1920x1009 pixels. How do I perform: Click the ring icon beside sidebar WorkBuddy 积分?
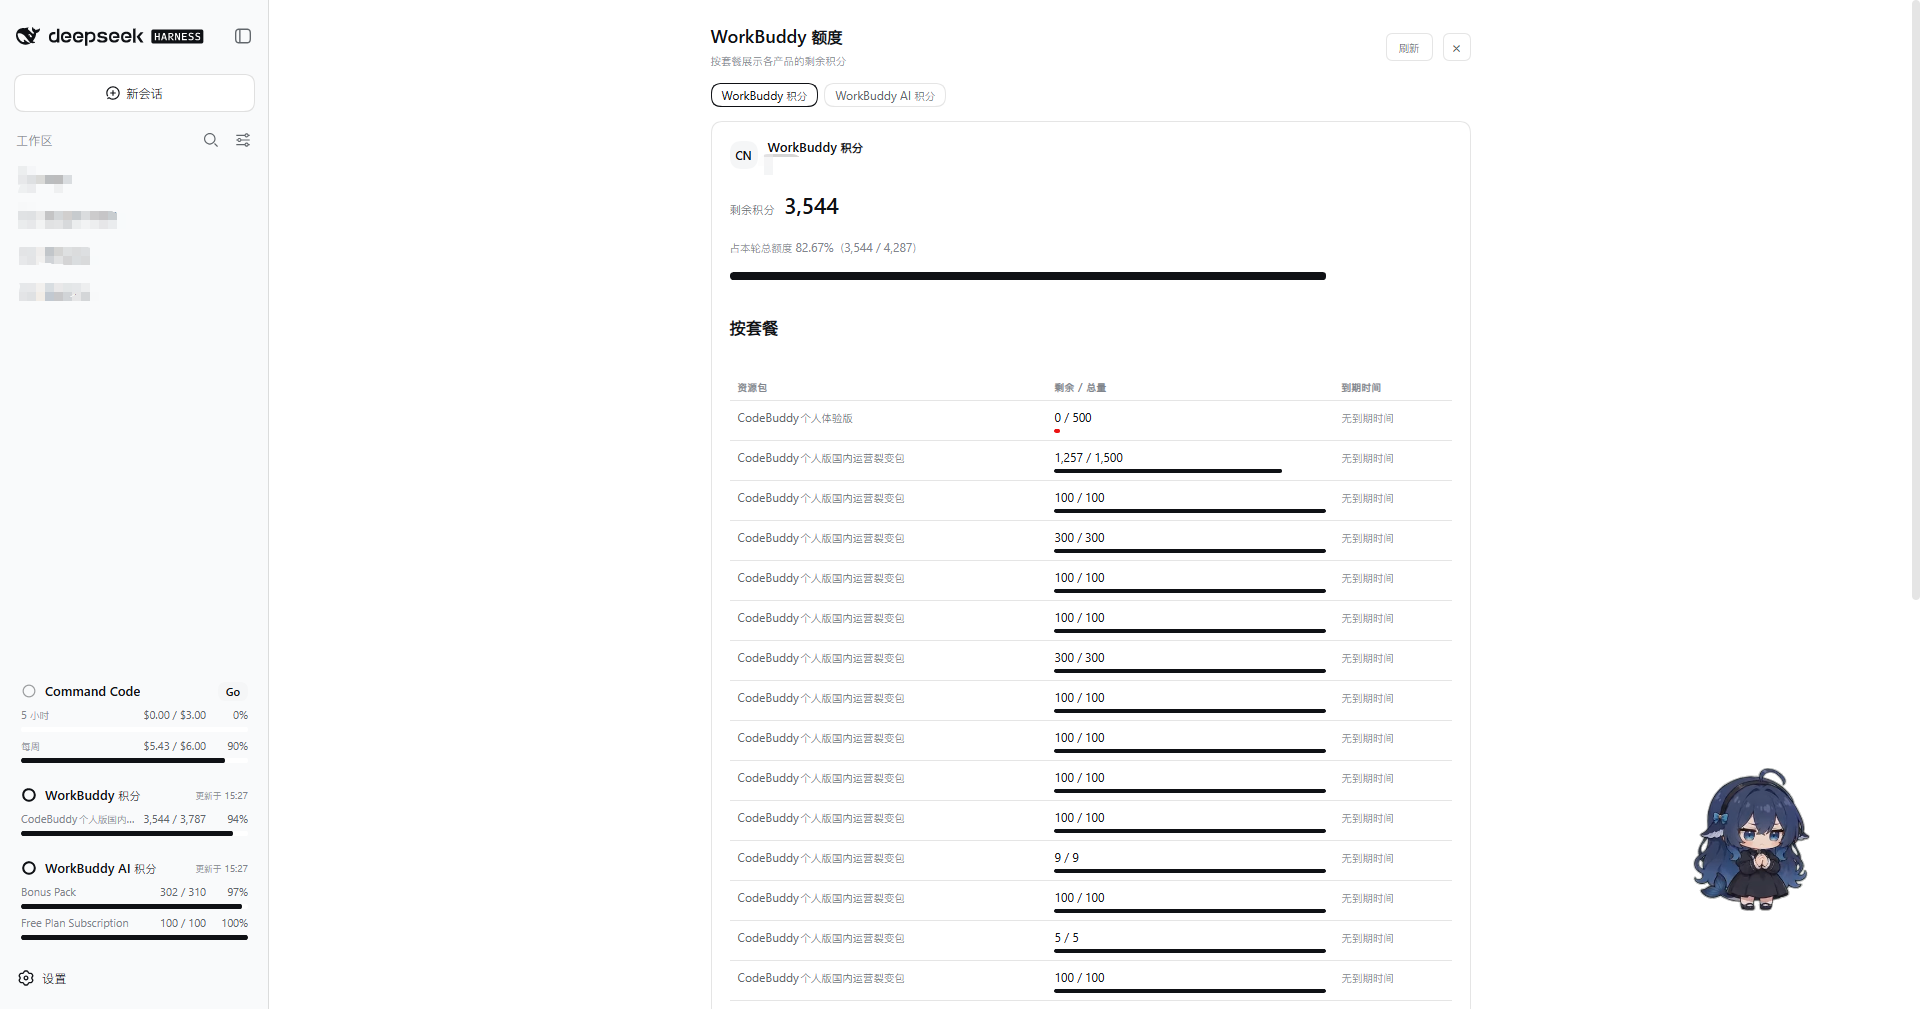click(29, 795)
